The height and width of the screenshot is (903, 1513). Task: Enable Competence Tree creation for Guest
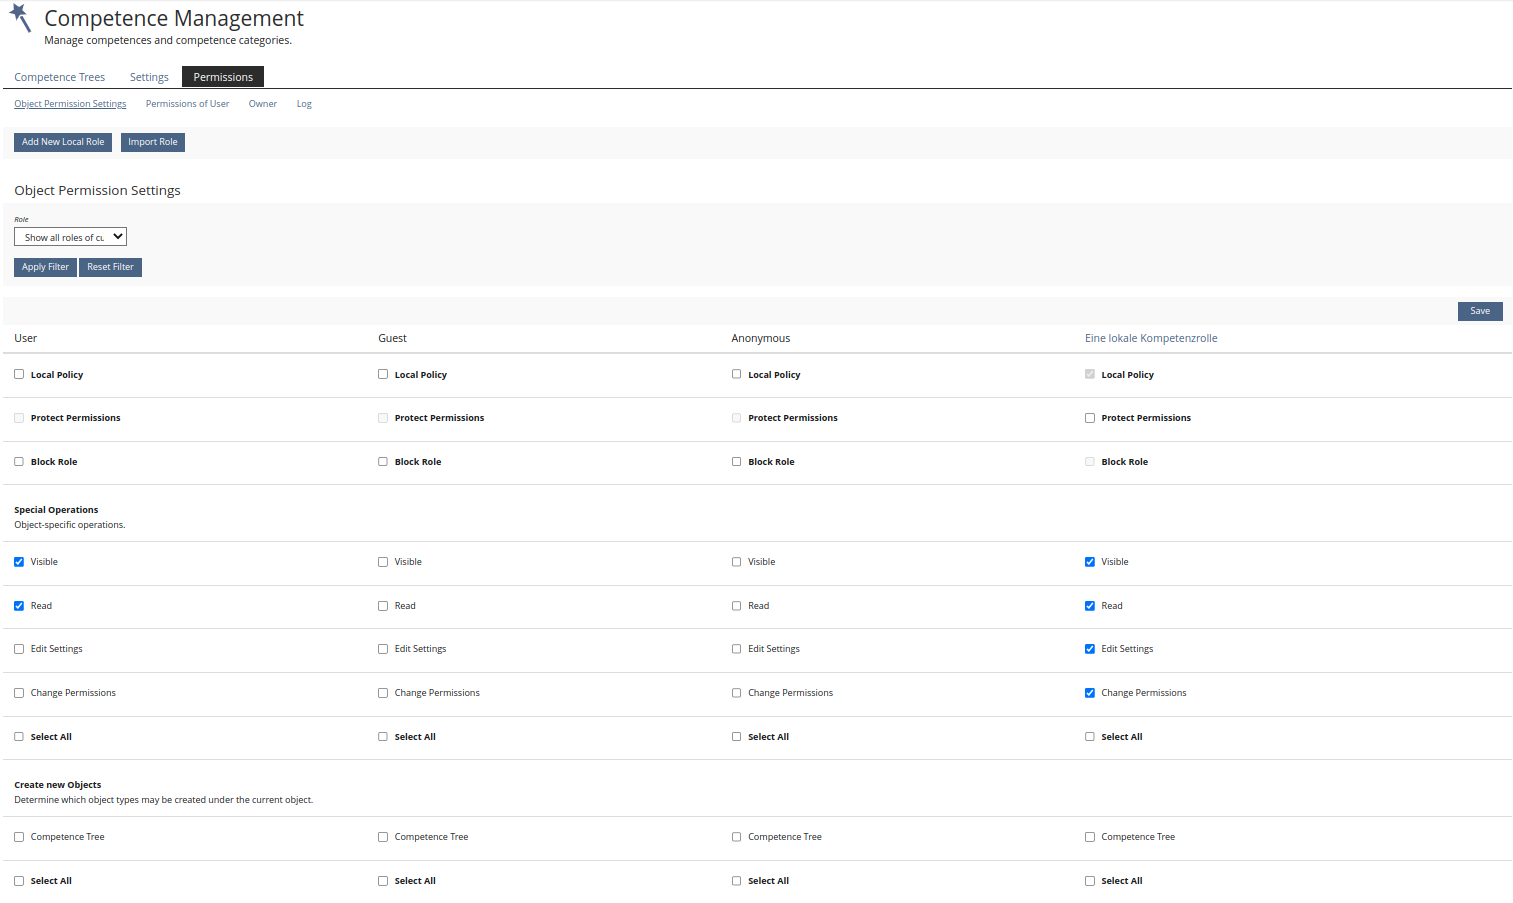(383, 837)
